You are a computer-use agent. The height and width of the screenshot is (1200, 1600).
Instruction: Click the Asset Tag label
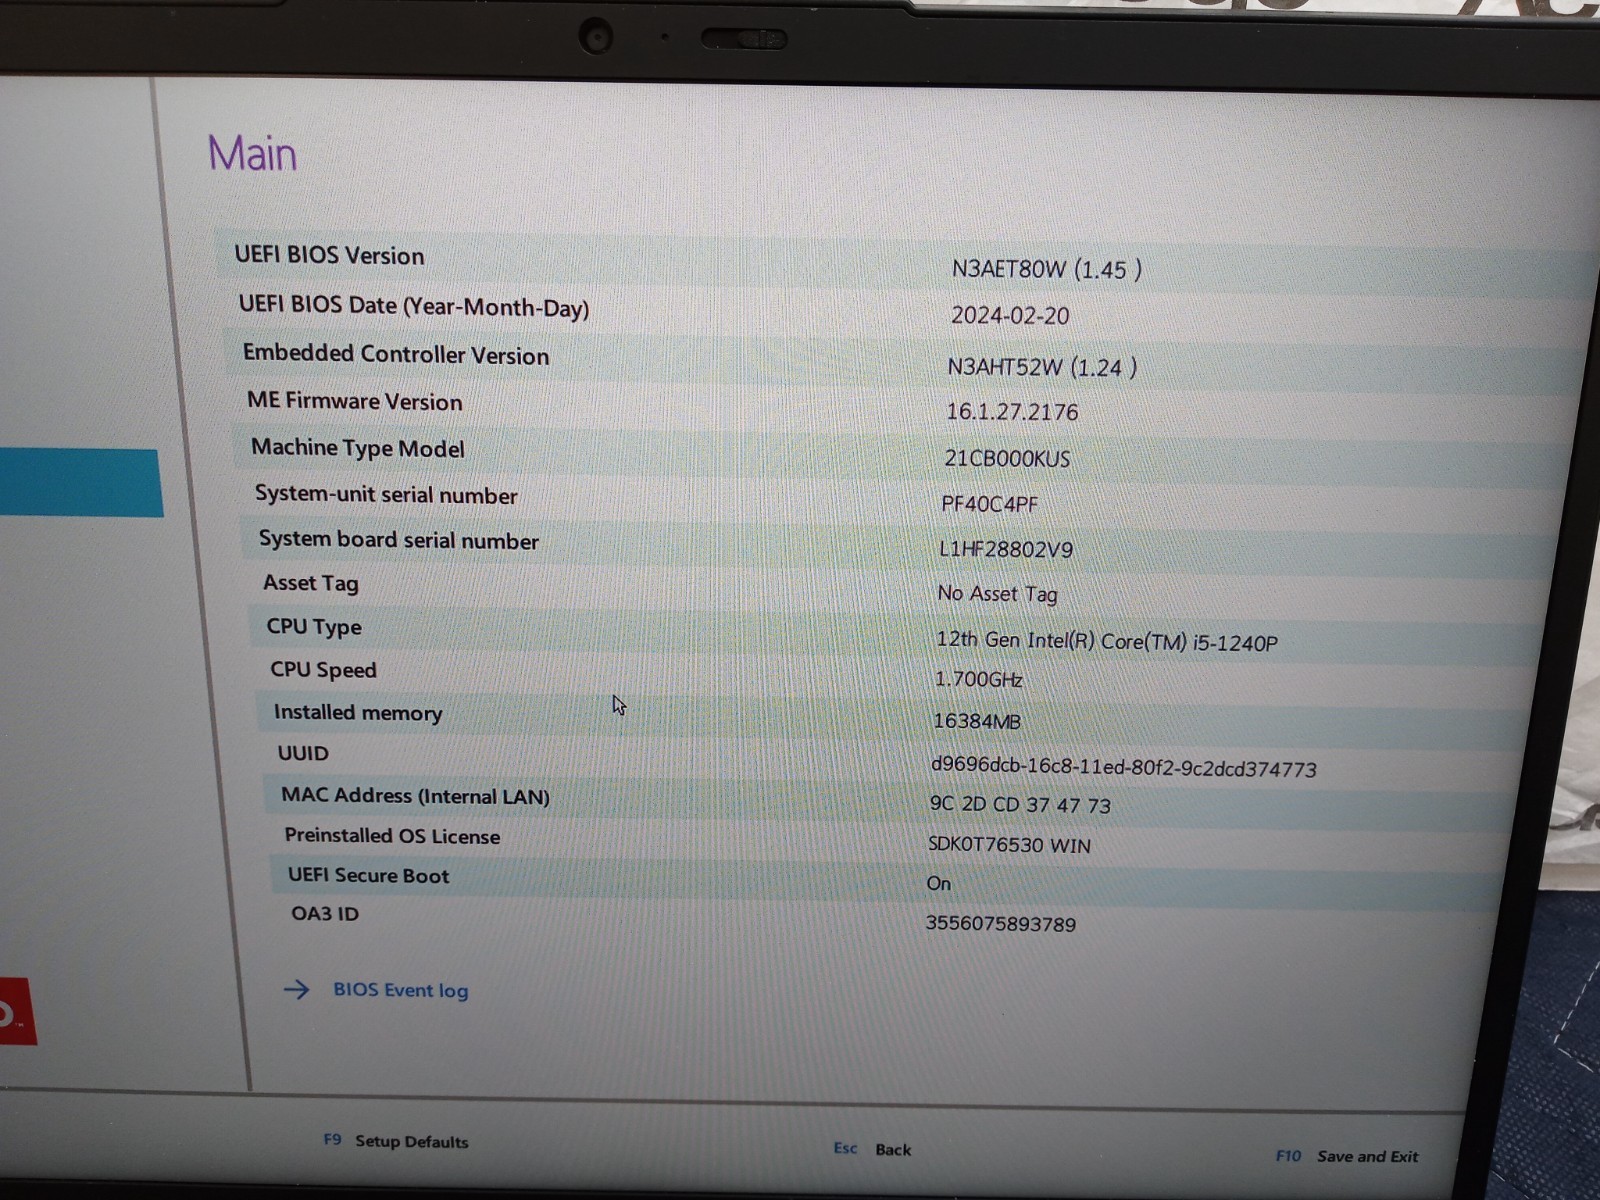(x=311, y=583)
